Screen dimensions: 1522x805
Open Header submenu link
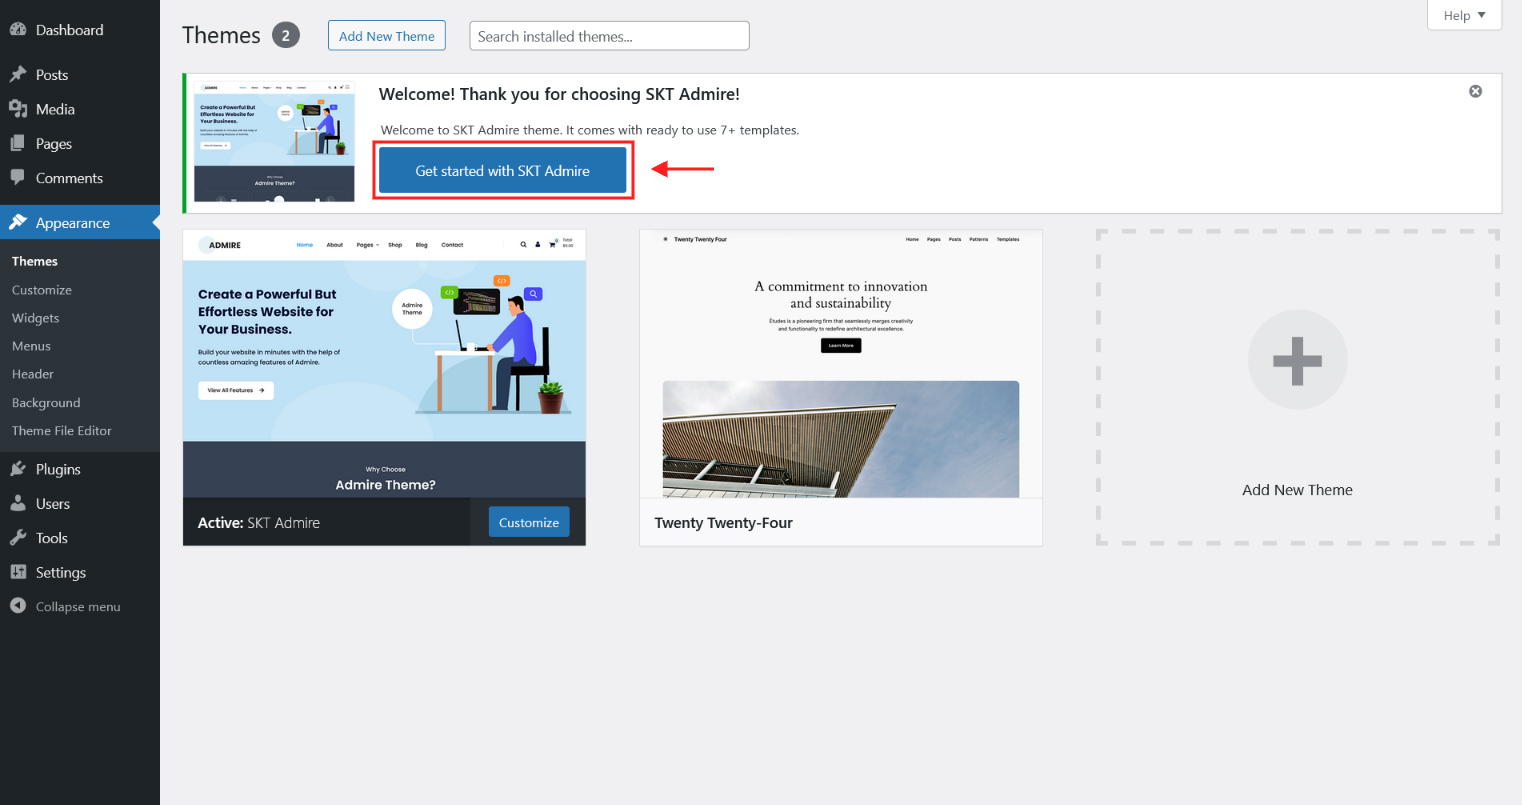point(33,374)
